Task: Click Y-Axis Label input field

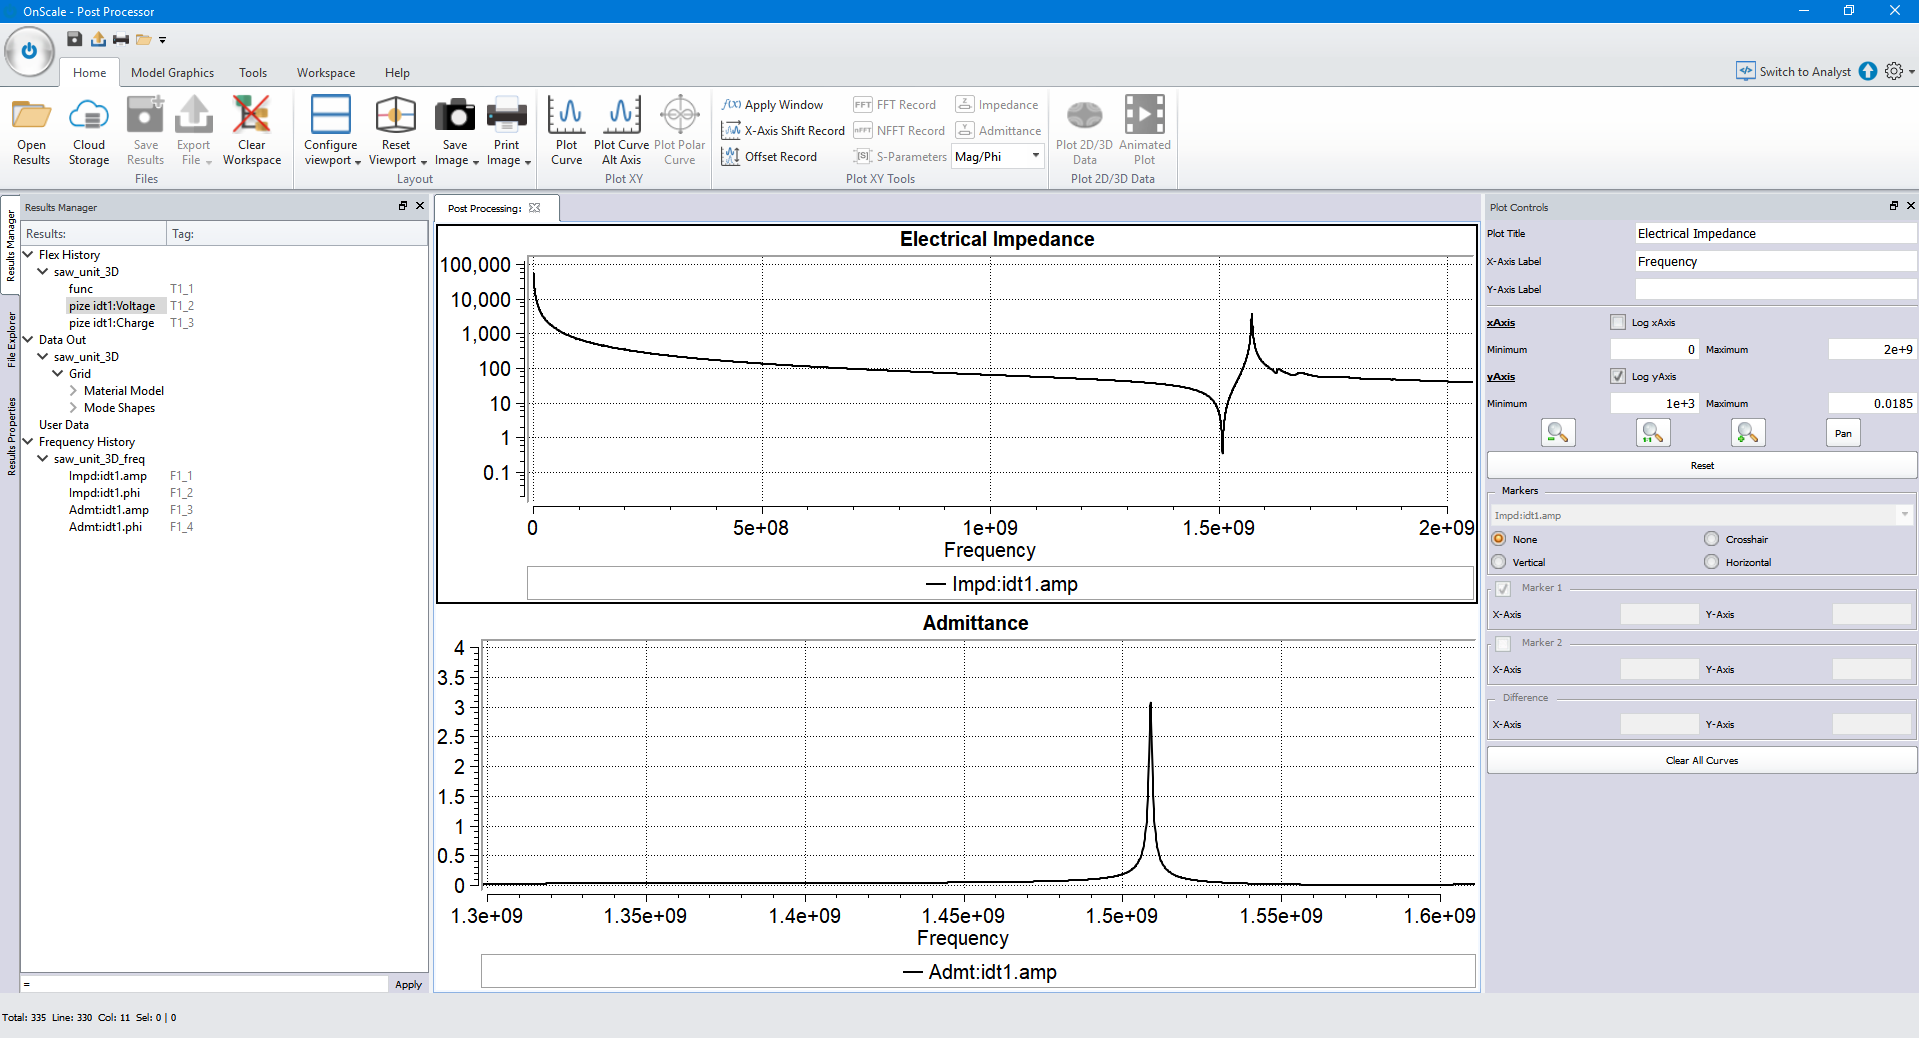Action: pyautogui.click(x=1775, y=289)
